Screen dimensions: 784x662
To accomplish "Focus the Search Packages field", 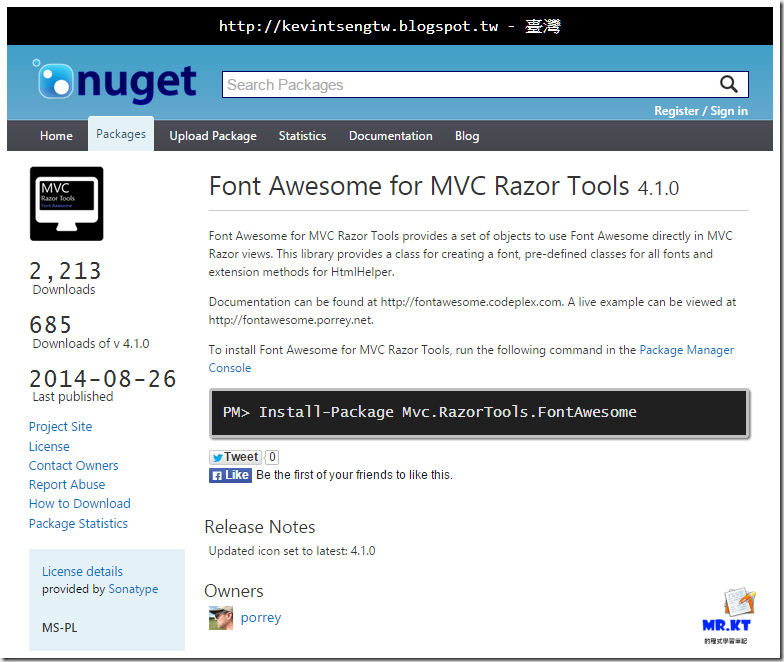I will [x=485, y=84].
